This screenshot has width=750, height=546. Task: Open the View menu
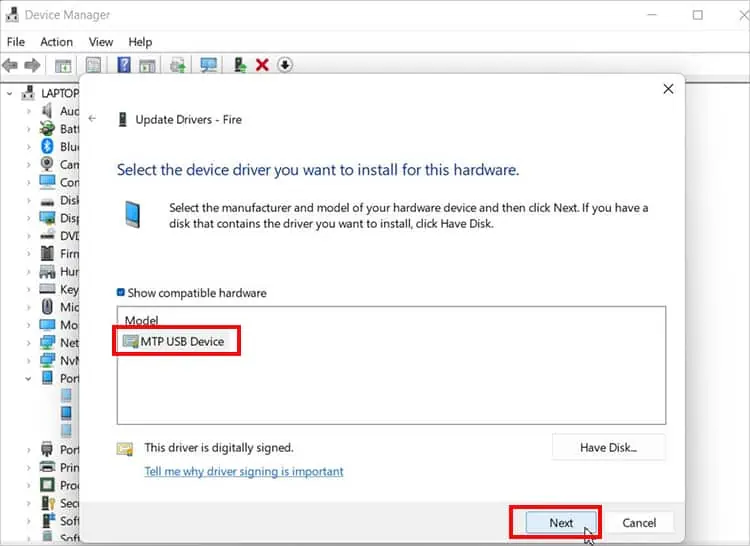[101, 42]
